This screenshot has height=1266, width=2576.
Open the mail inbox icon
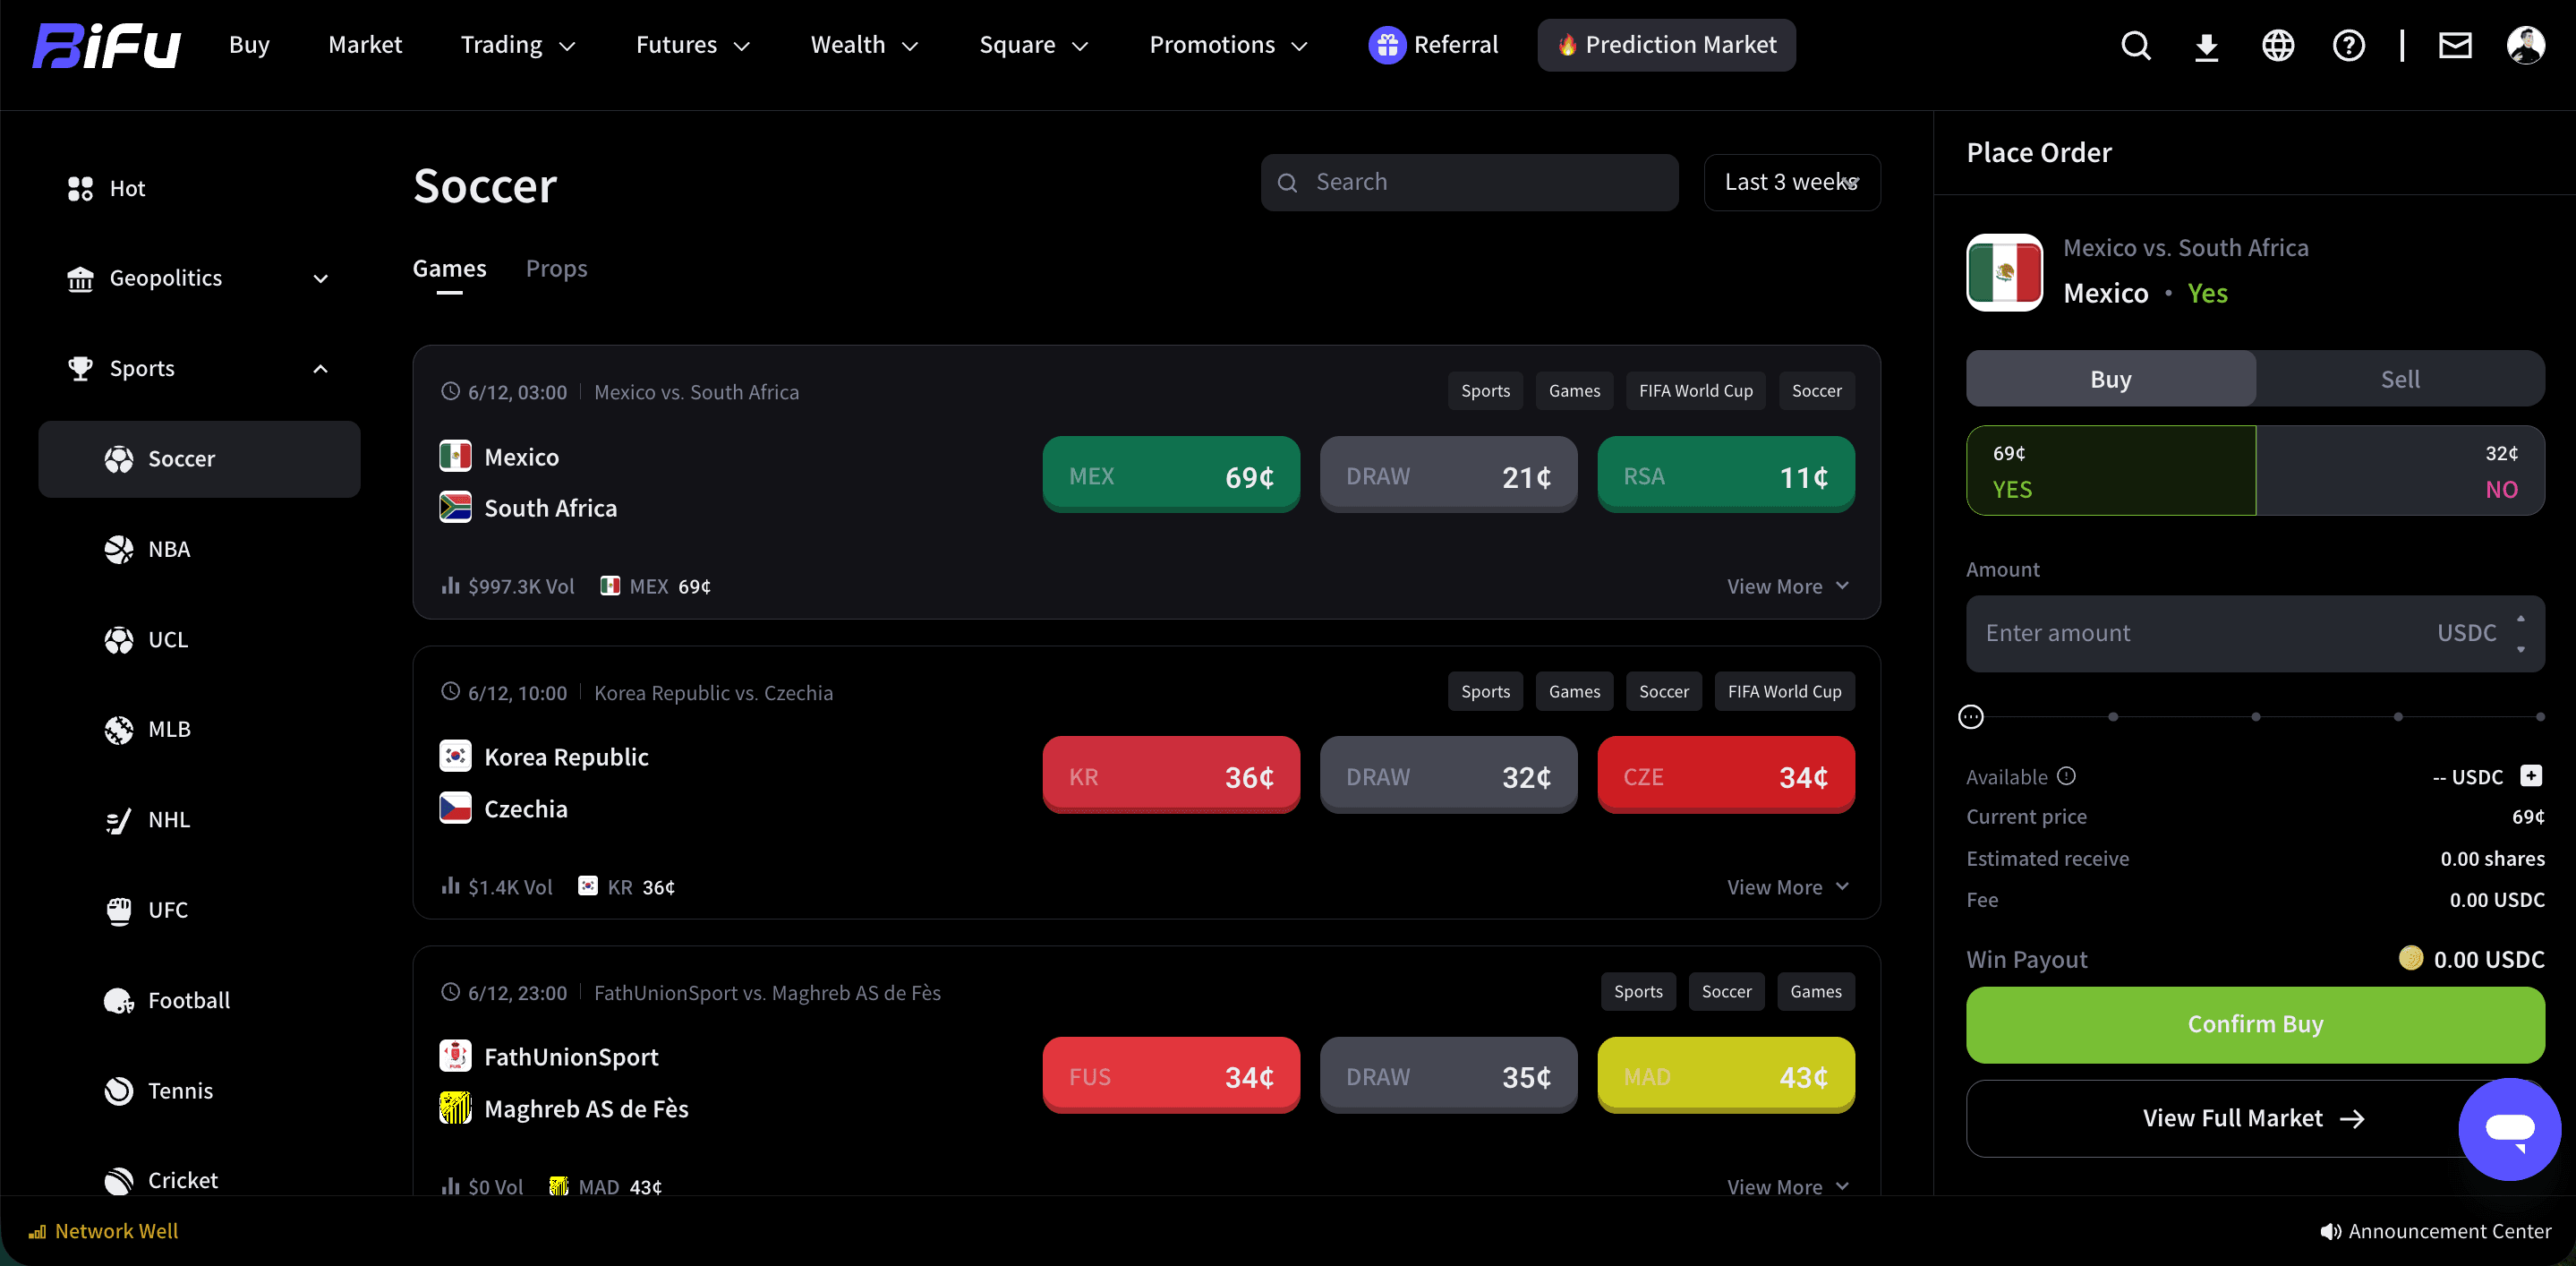click(x=2455, y=45)
